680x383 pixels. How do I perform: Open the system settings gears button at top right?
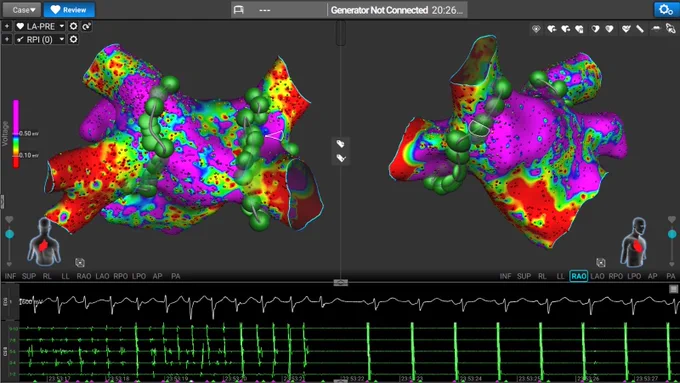tap(665, 10)
